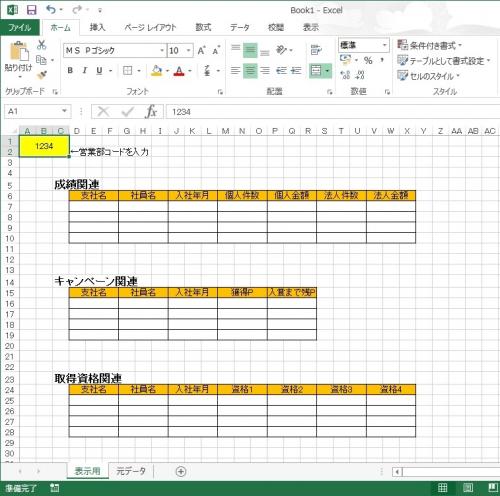Toggle Italic formatting

pyautogui.click(x=85, y=70)
